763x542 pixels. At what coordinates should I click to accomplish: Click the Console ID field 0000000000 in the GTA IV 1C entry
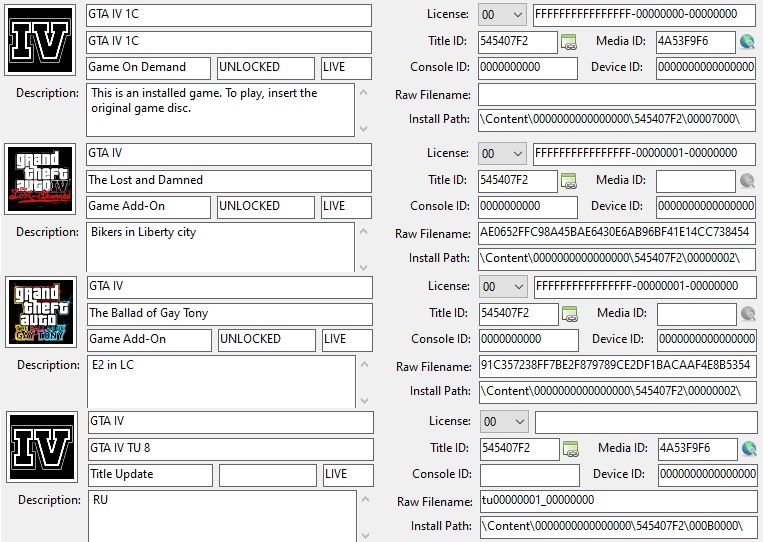[x=527, y=68]
